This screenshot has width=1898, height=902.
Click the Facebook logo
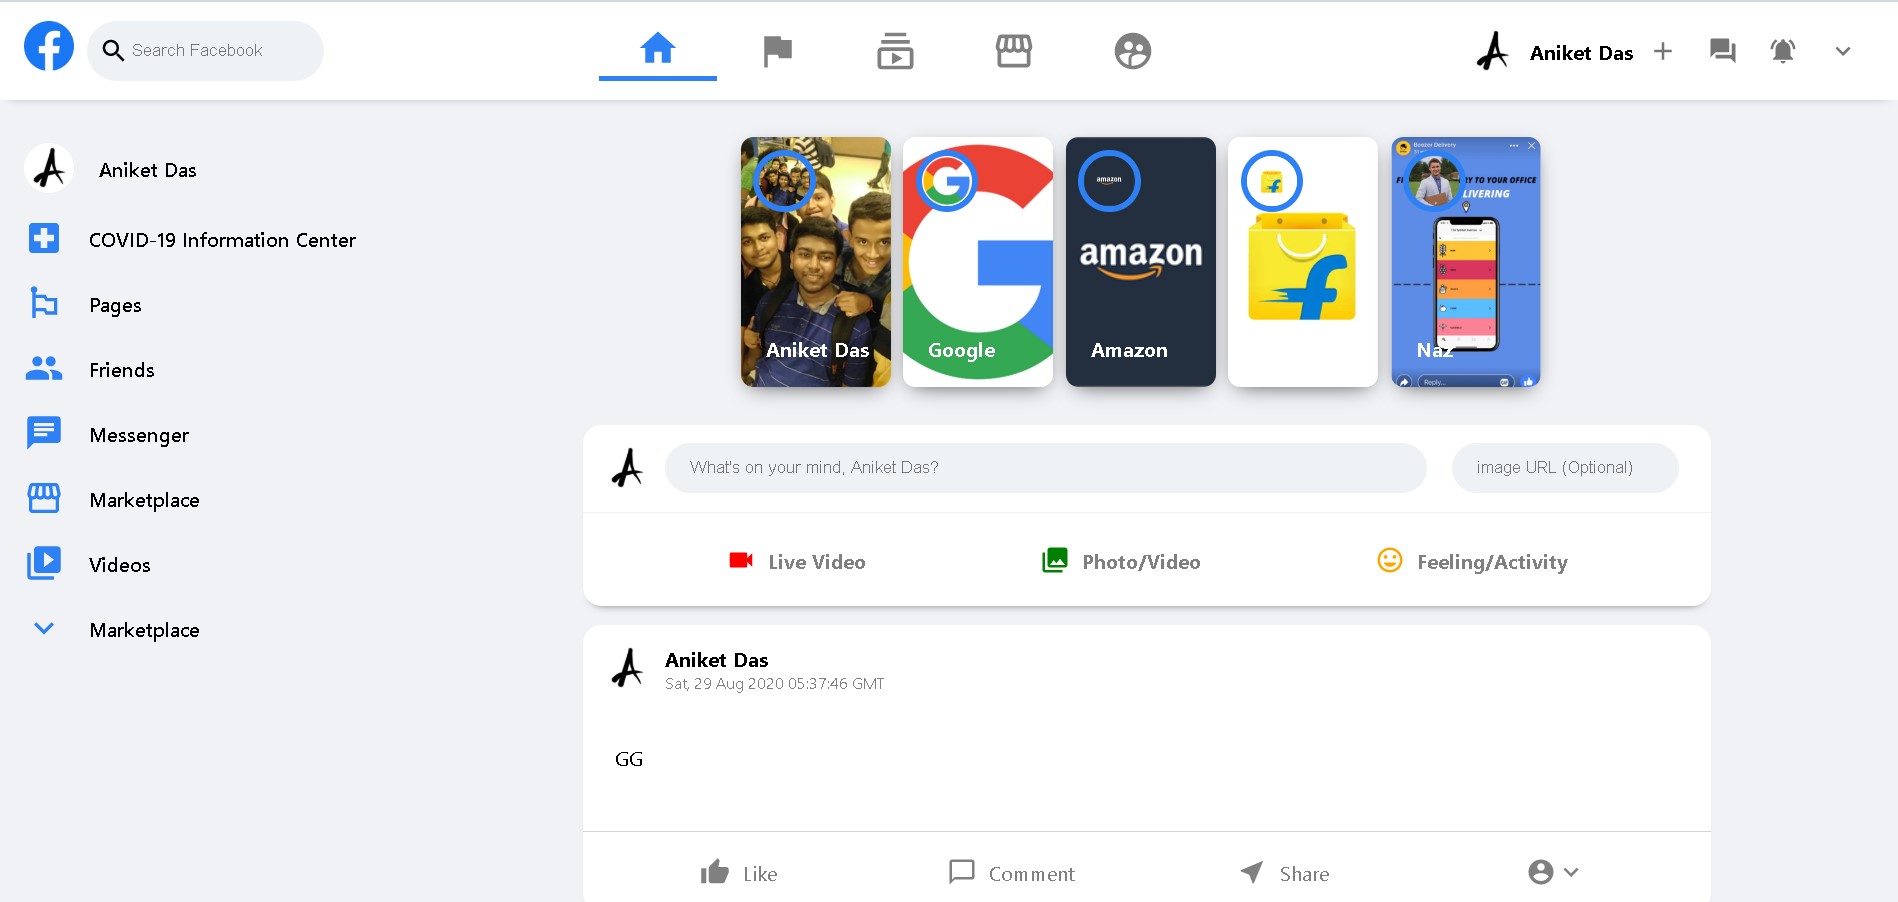pos(49,46)
